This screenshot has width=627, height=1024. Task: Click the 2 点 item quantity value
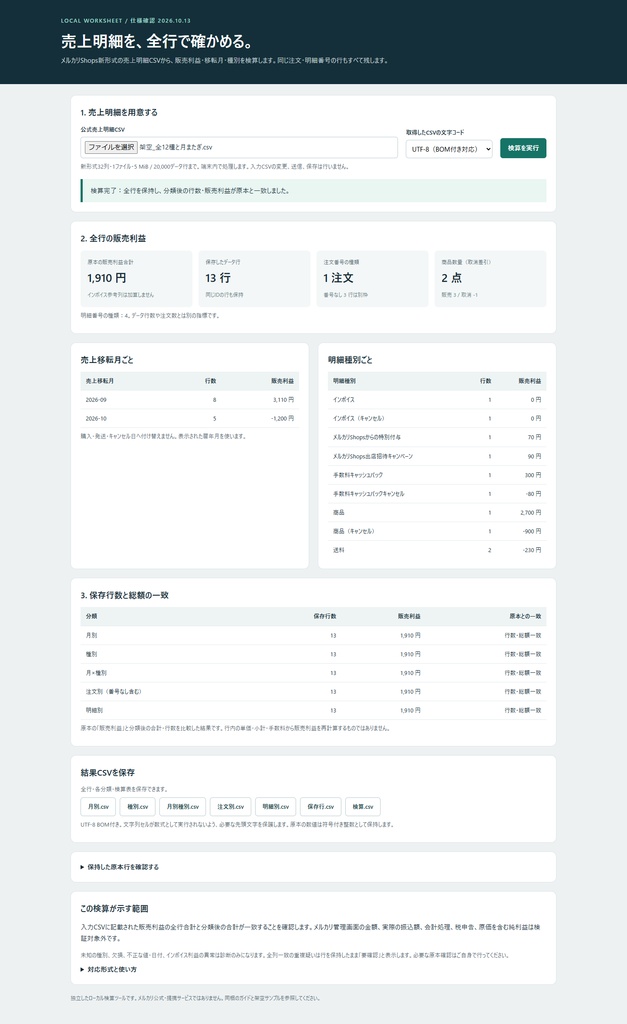click(451, 278)
